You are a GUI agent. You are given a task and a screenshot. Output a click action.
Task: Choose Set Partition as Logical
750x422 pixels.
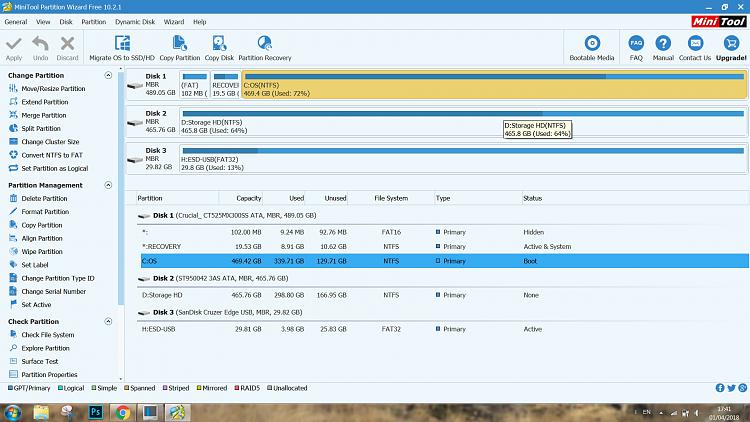click(55, 168)
